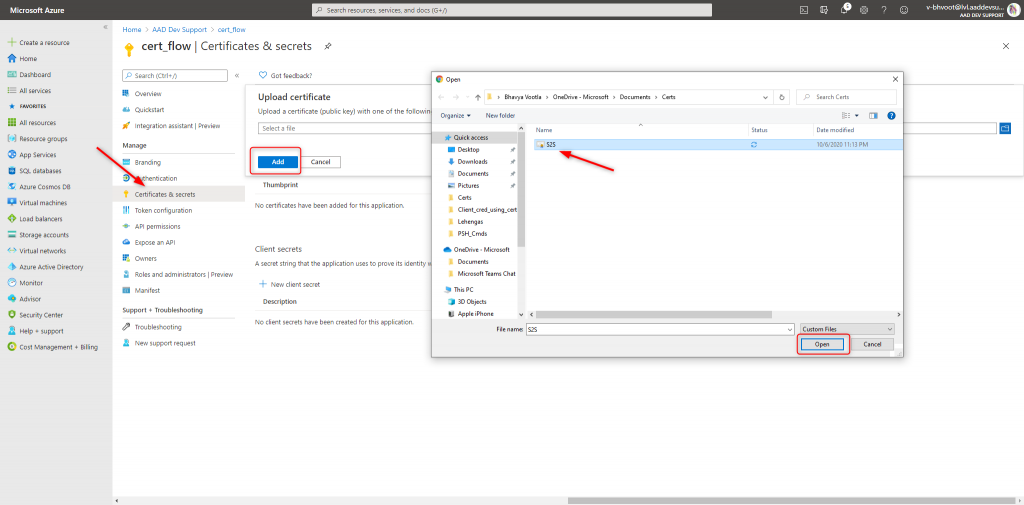Open Custom Files file type dropdown
This screenshot has height=505, width=1024.
[x=847, y=329]
